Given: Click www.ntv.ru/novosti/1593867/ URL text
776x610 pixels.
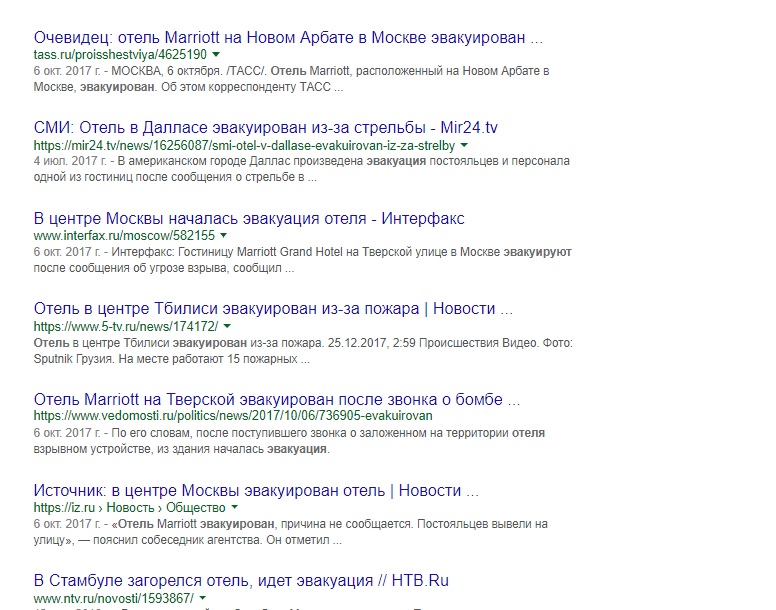Looking at the screenshot, I should click(114, 598).
